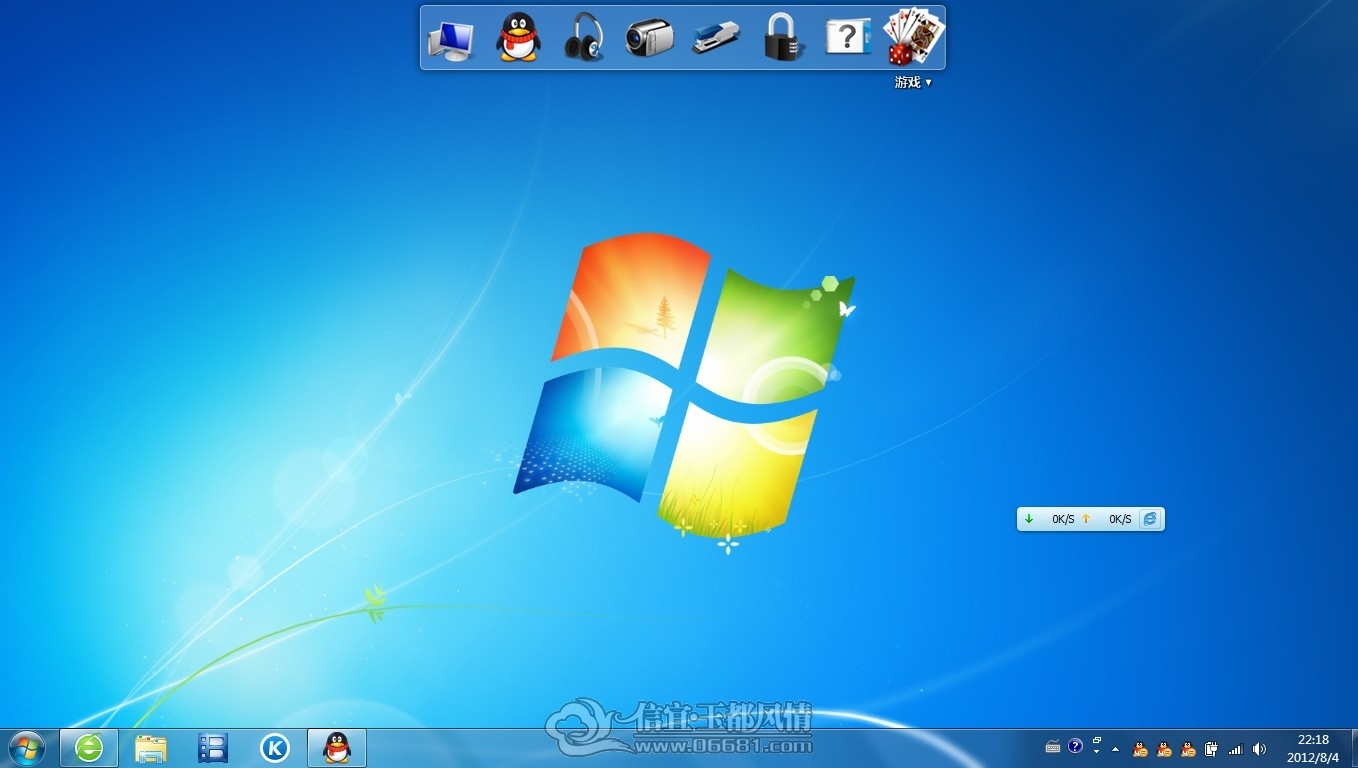Open the headphones music icon in the dock
The width and height of the screenshot is (1358, 768).
584,38
